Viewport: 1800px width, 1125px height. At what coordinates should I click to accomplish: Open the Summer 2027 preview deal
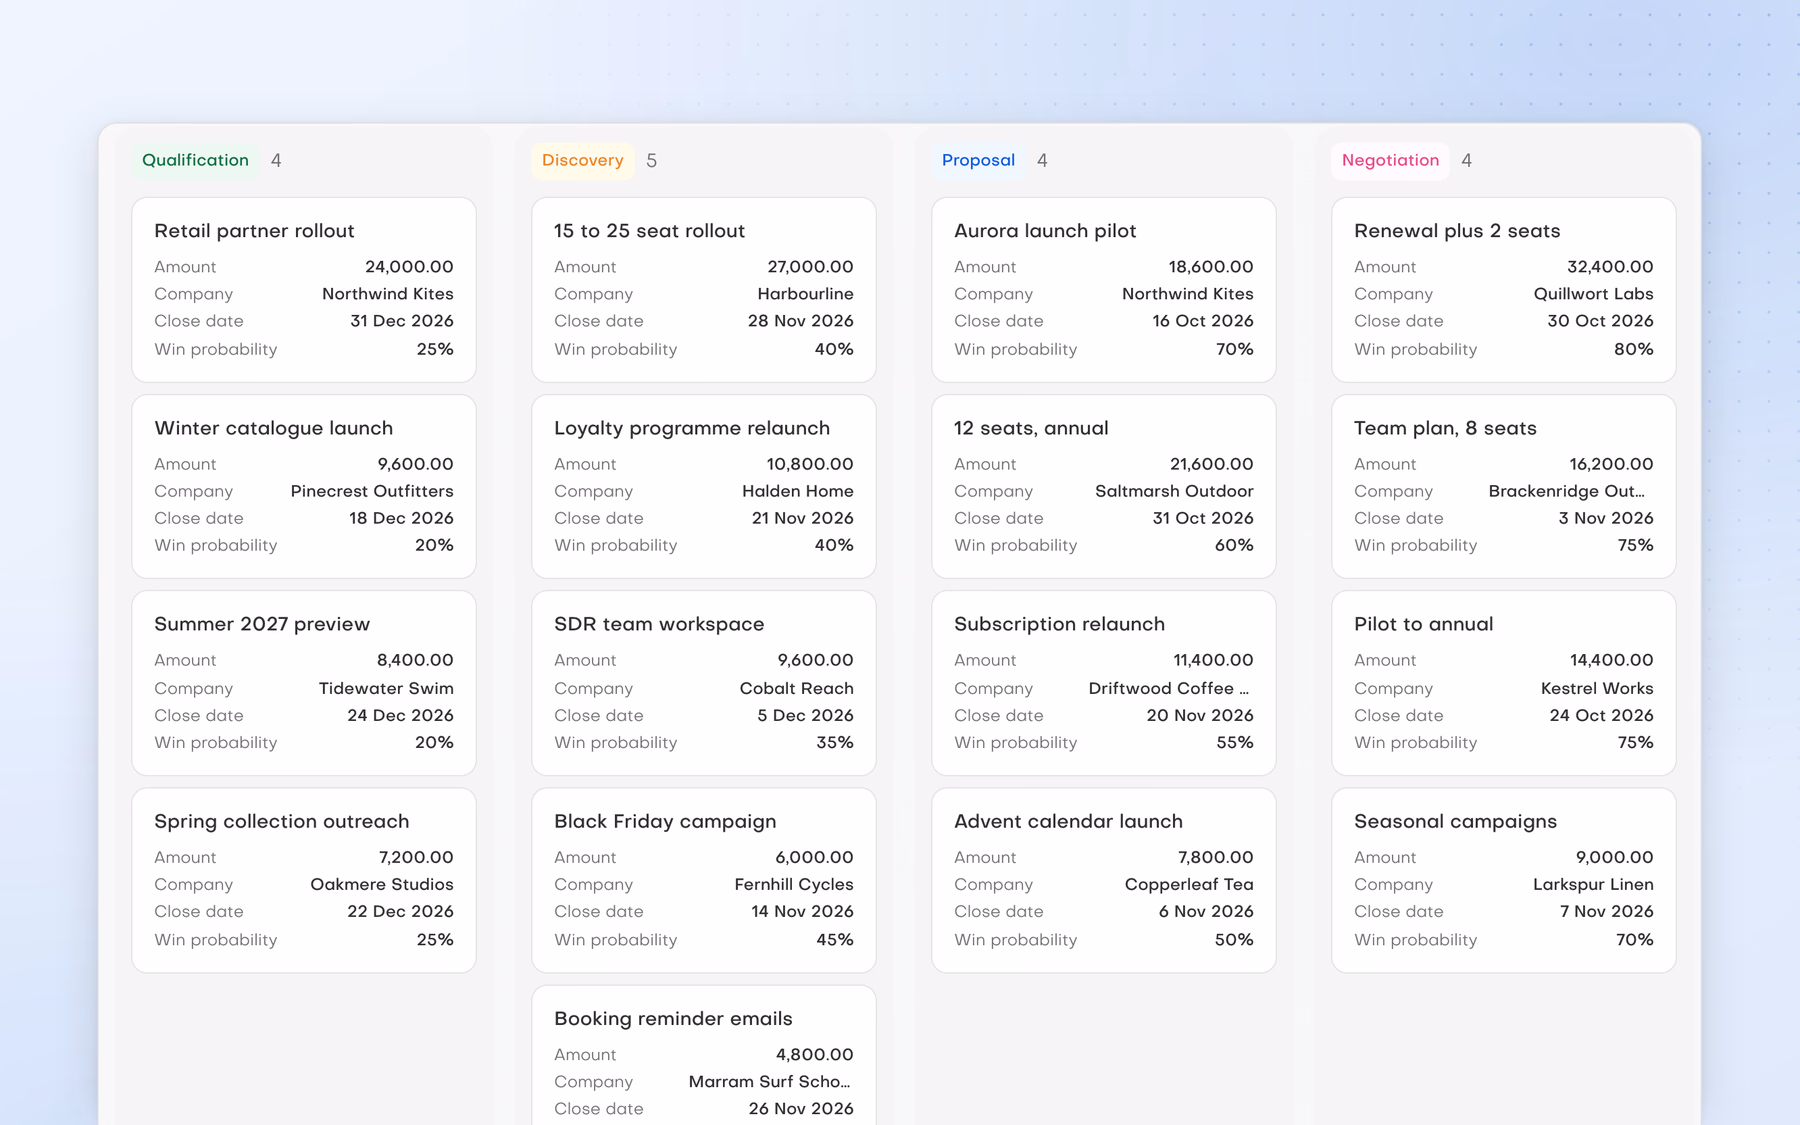(x=304, y=683)
